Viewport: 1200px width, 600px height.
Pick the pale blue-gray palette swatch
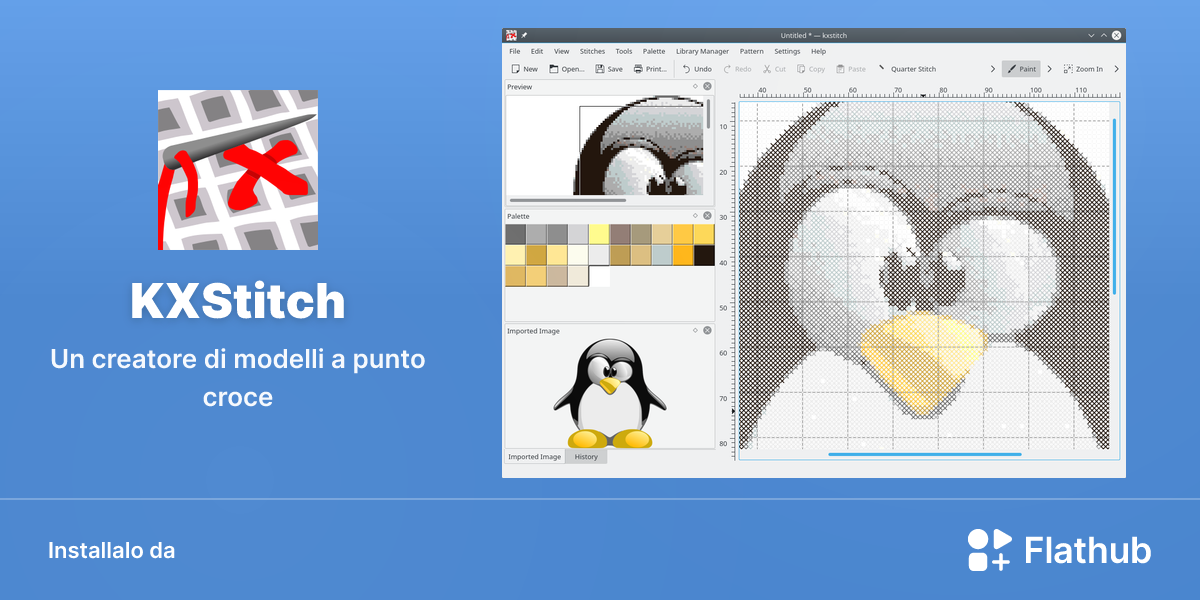click(x=662, y=255)
